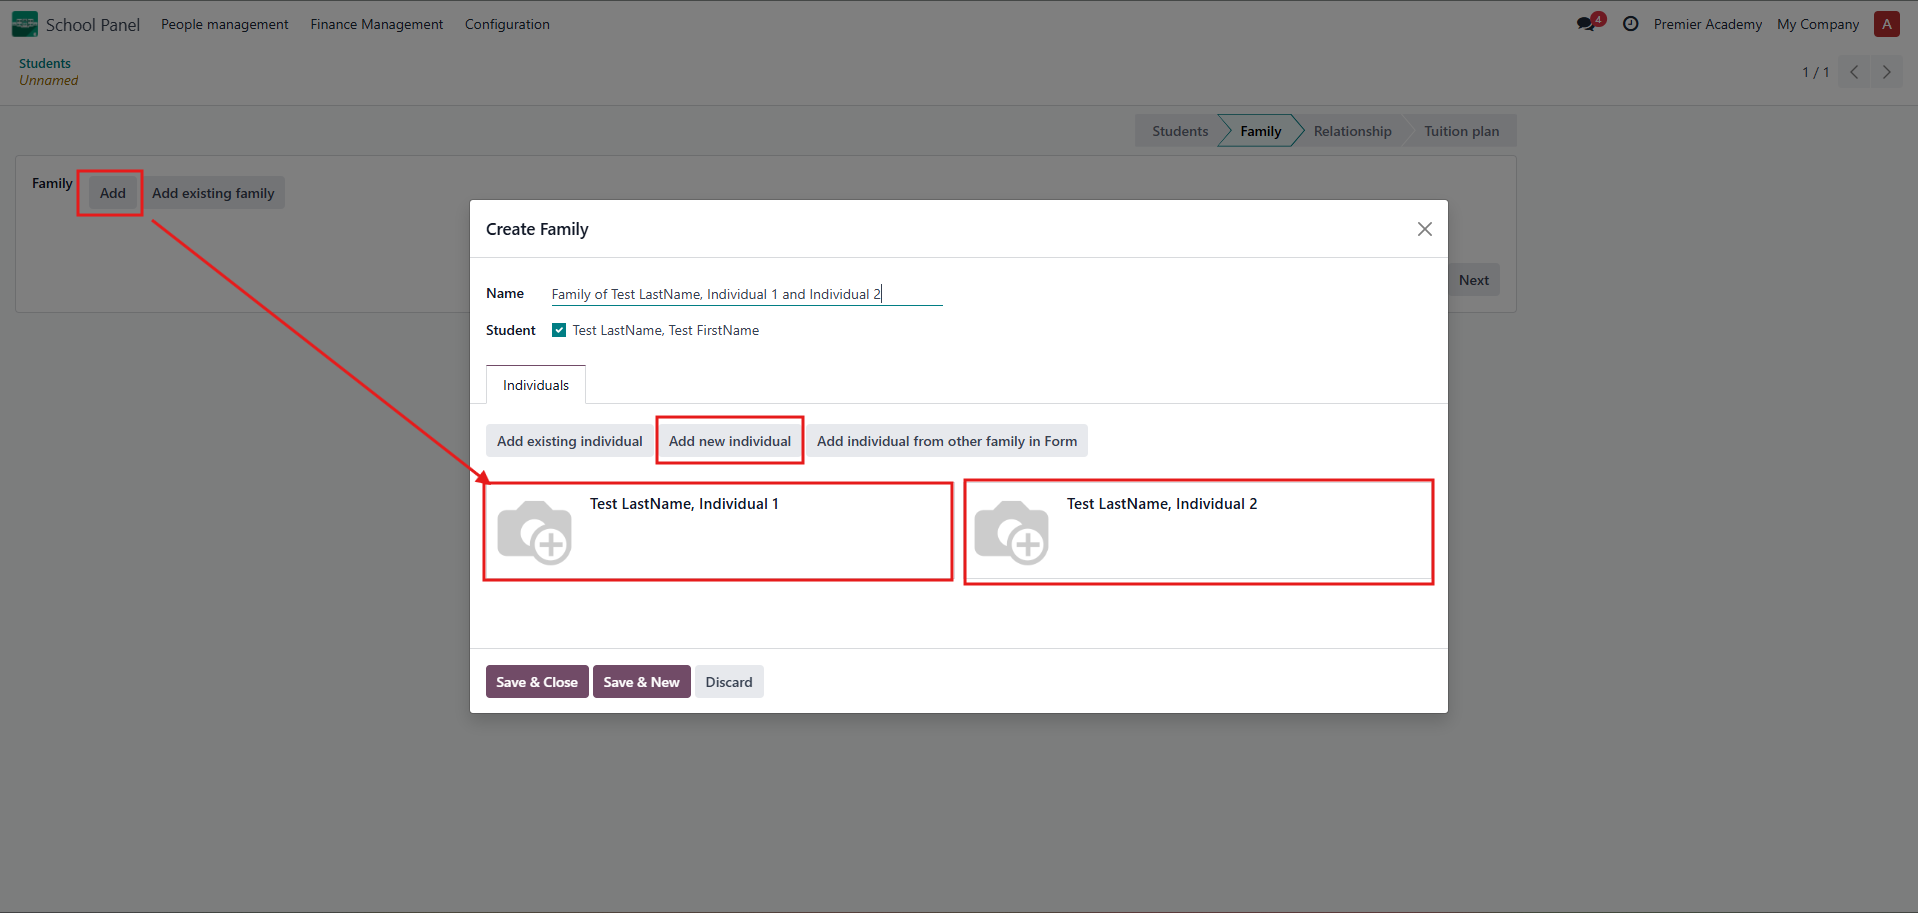The image size is (1918, 913).
Task: Click the user avatar icon 'A'
Action: [x=1886, y=24]
